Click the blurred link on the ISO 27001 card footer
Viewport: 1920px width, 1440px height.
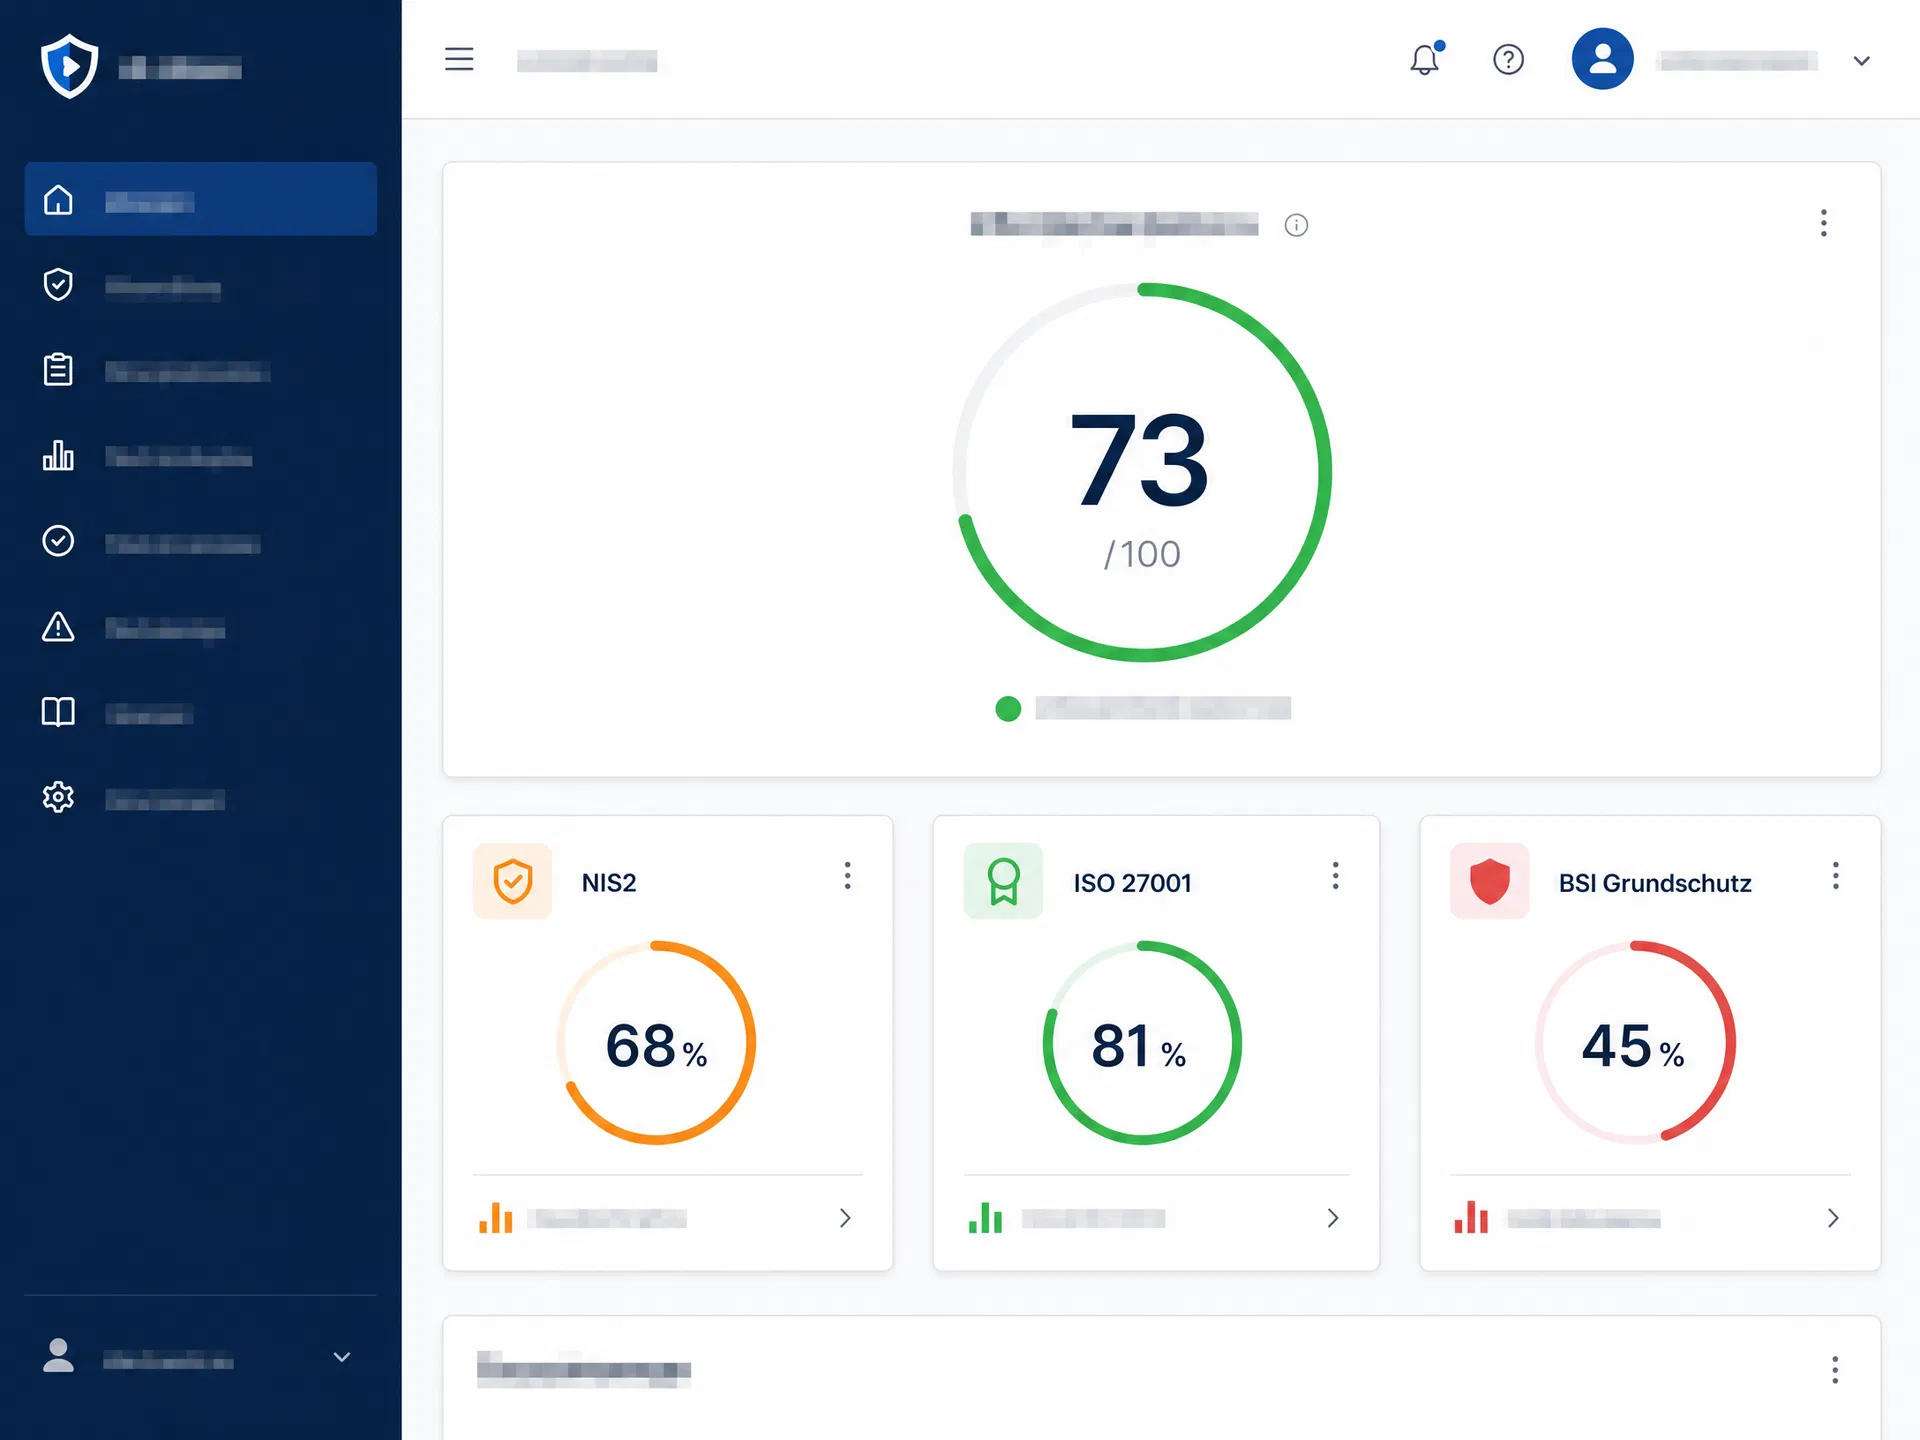pos(1093,1218)
